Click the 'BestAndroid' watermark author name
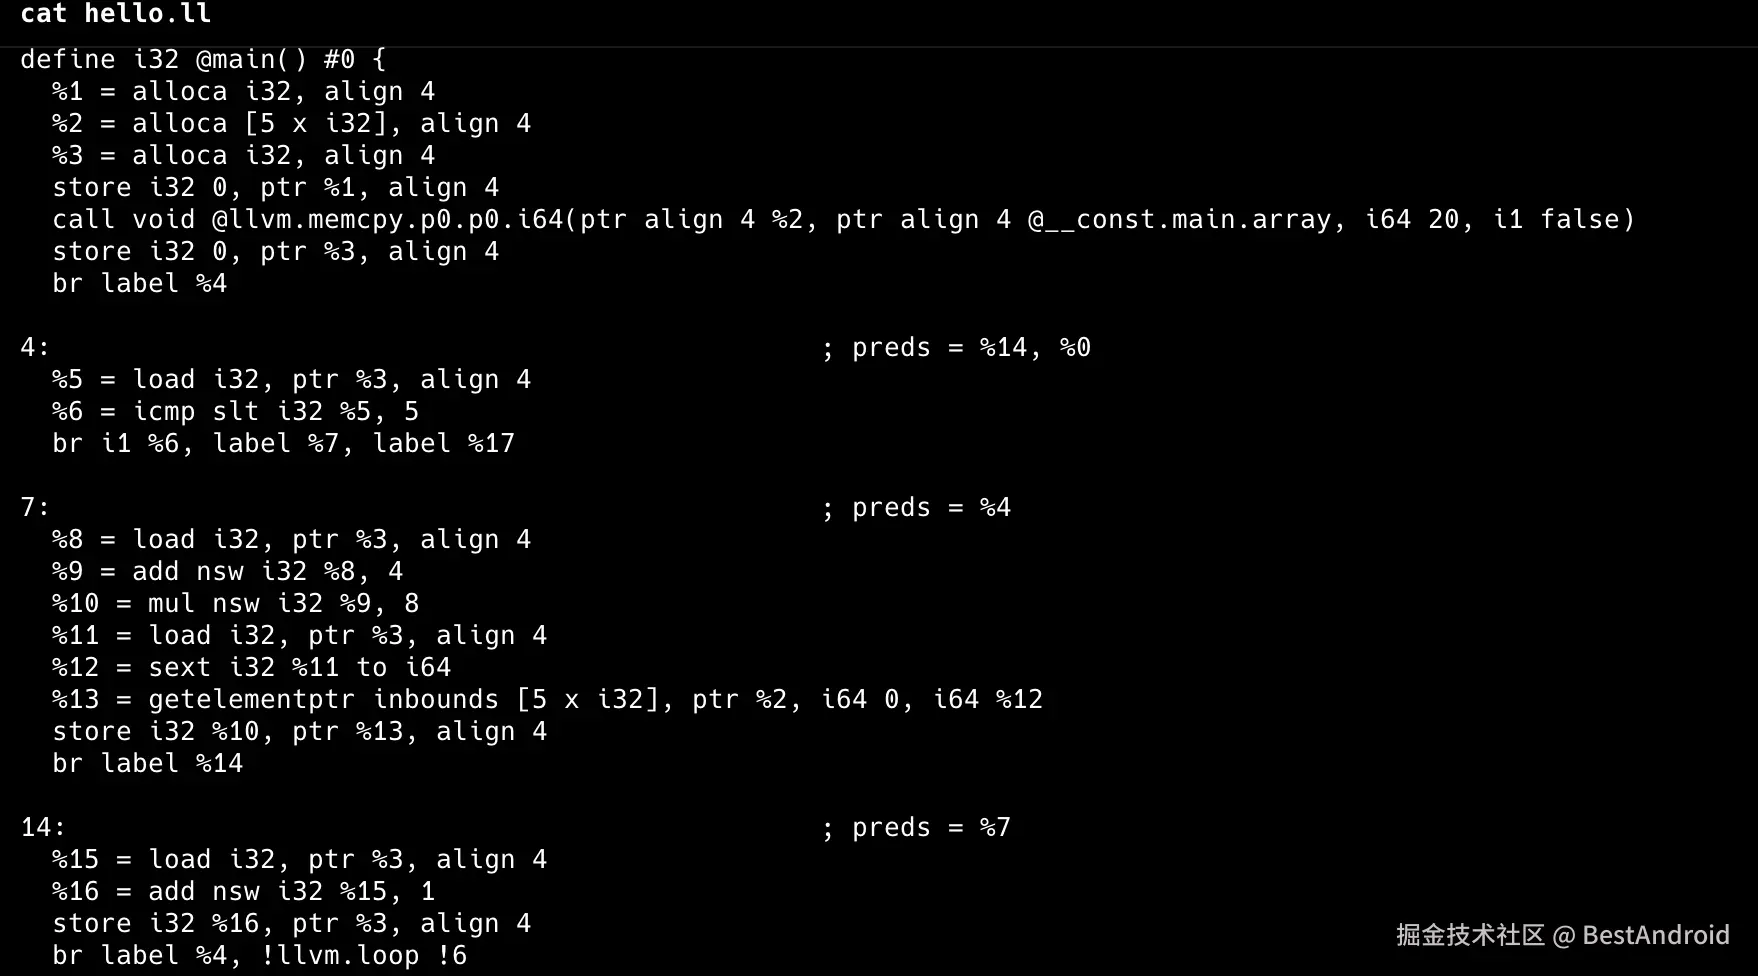 [x=1656, y=935]
